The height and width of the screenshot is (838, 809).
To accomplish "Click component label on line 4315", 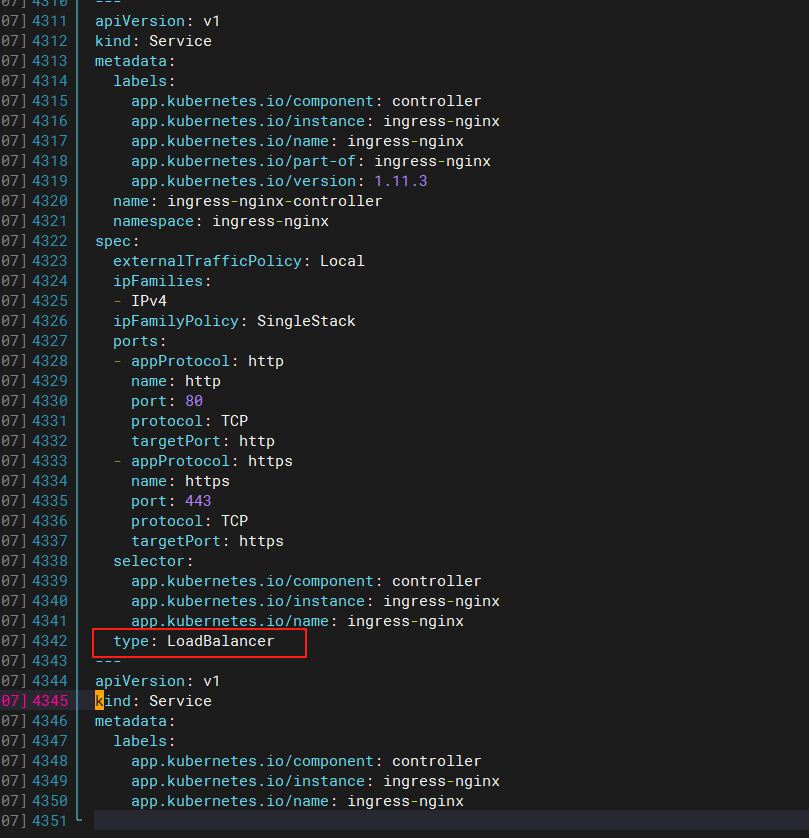I will [306, 101].
